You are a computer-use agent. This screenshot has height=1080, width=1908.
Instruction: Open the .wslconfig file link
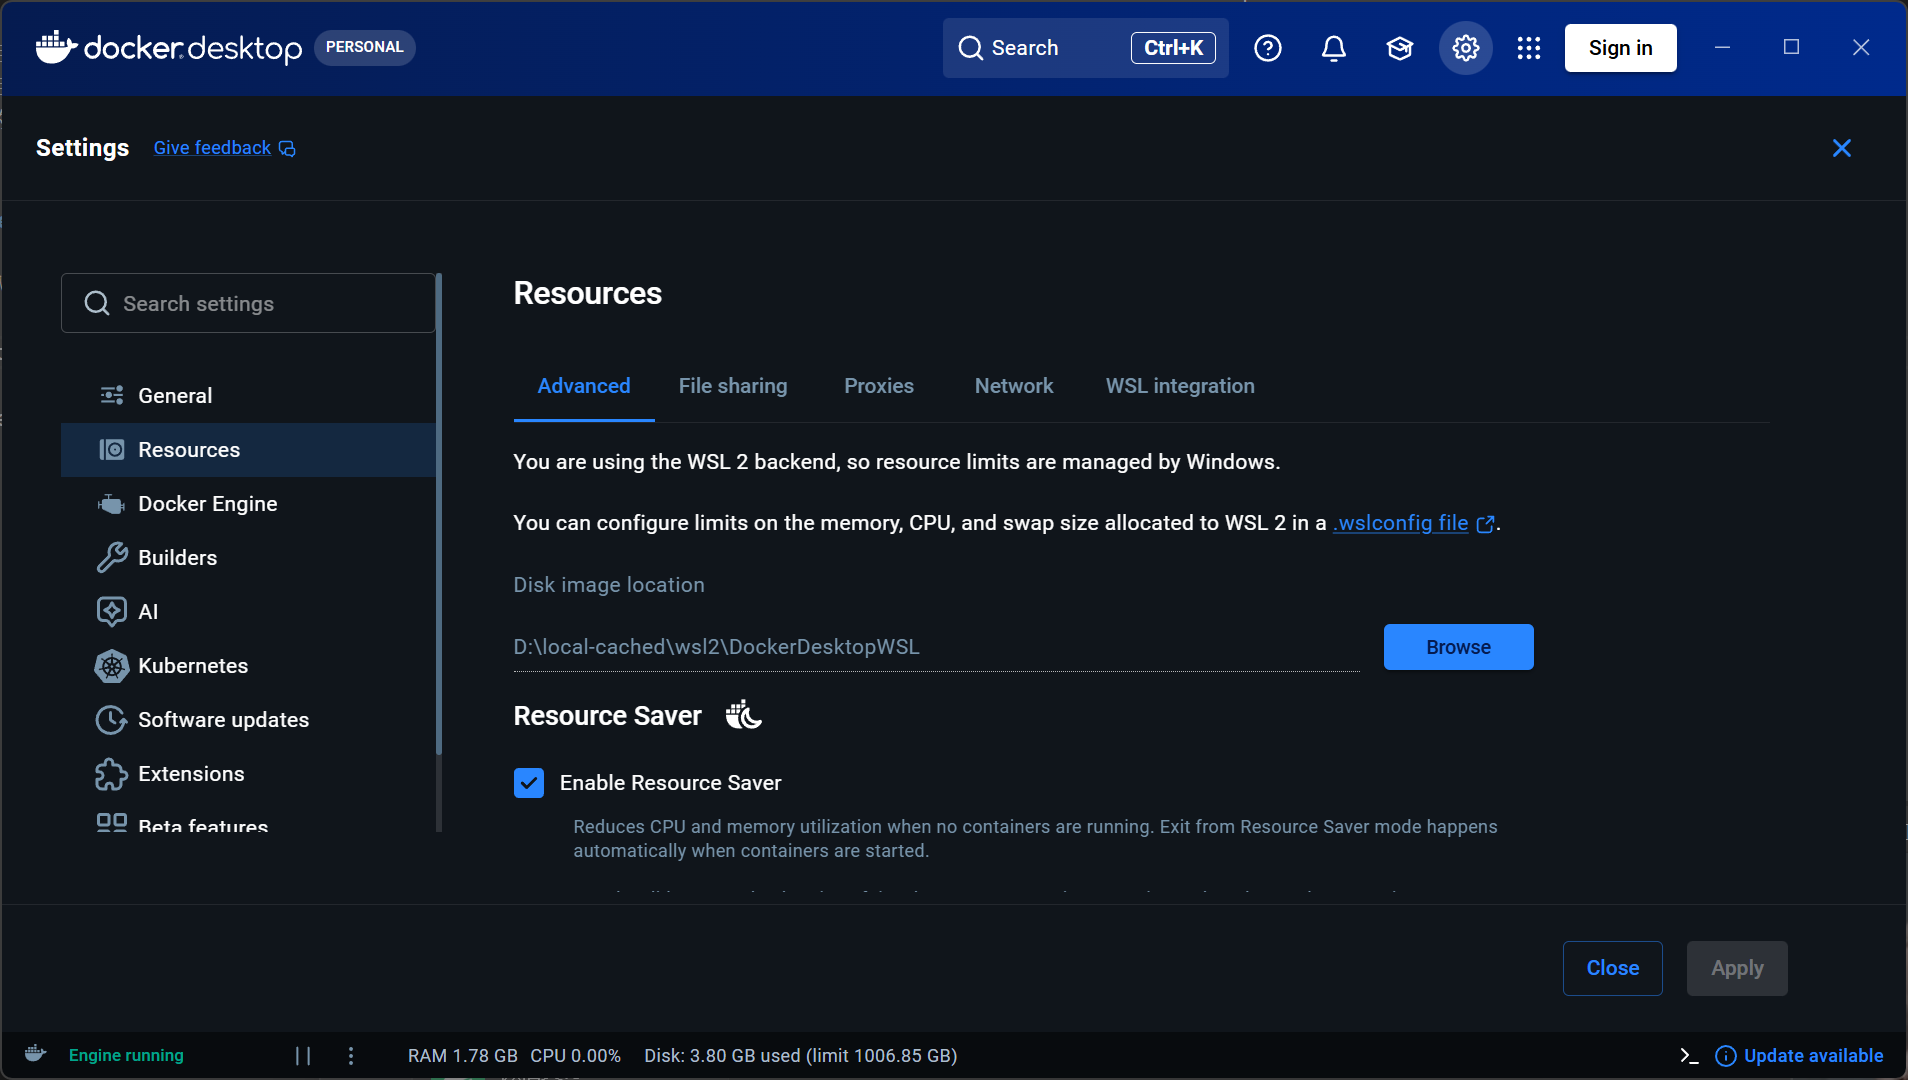coord(1403,523)
